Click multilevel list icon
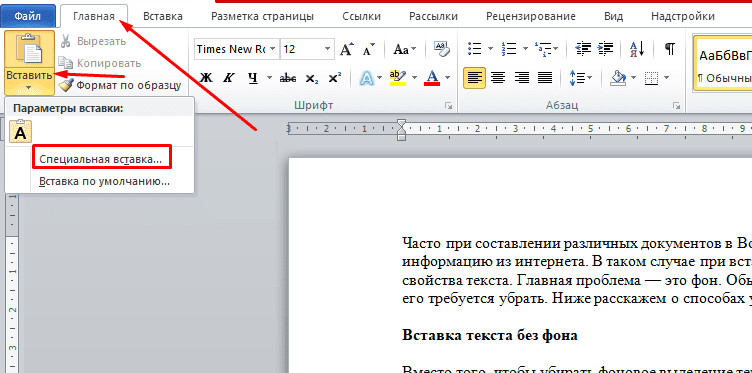This screenshot has width=752, height=373. (542, 49)
